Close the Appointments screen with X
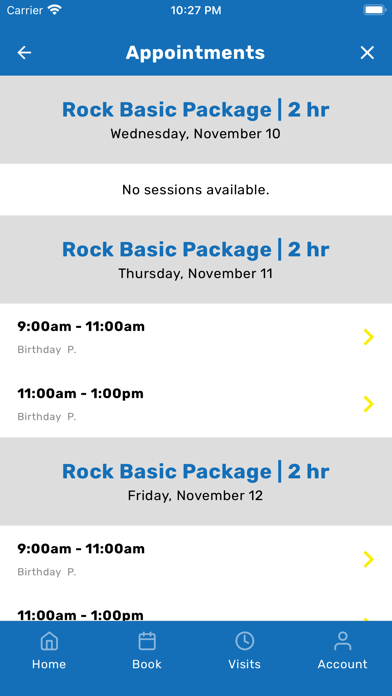 click(x=367, y=53)
